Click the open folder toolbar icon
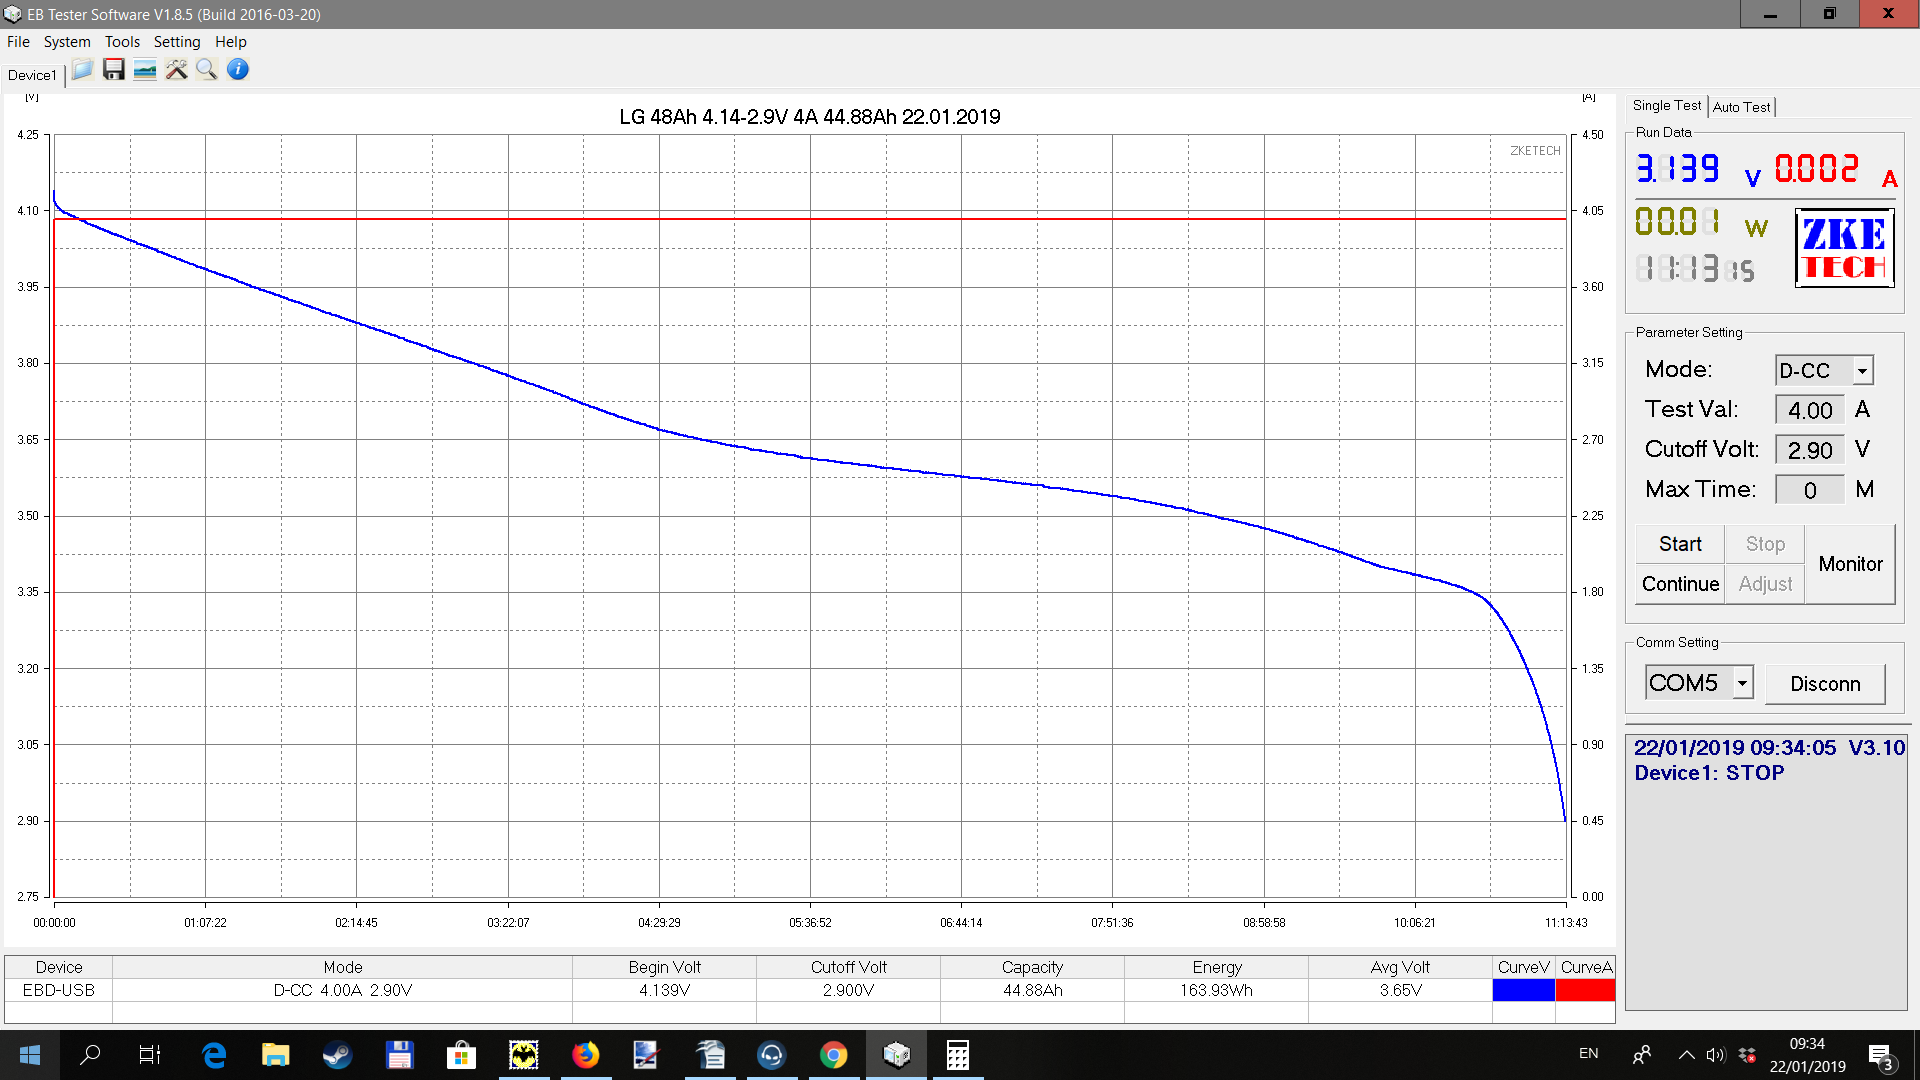Screen dimensions: 1920x1080 pos(82,70)
